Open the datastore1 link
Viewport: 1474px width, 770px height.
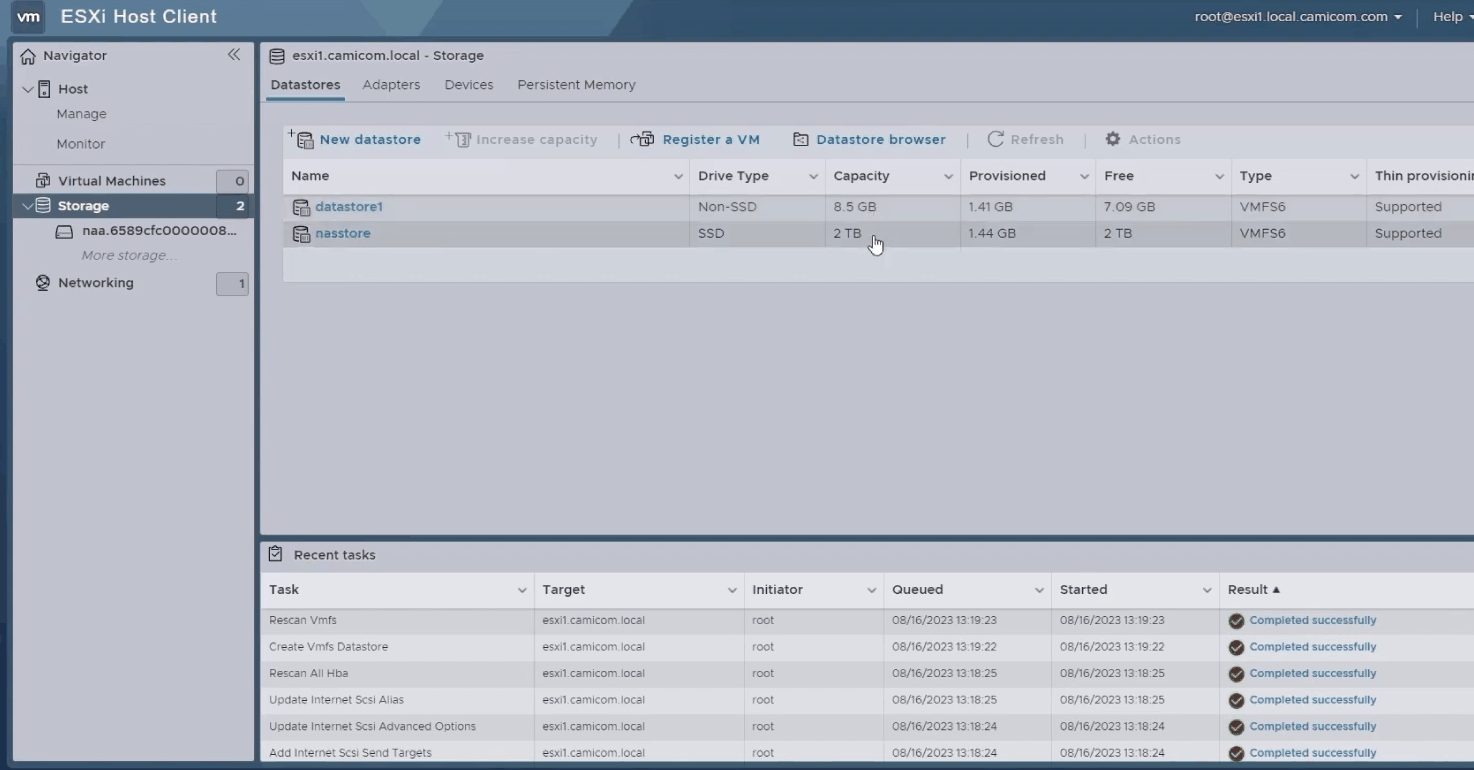(349, 207)
